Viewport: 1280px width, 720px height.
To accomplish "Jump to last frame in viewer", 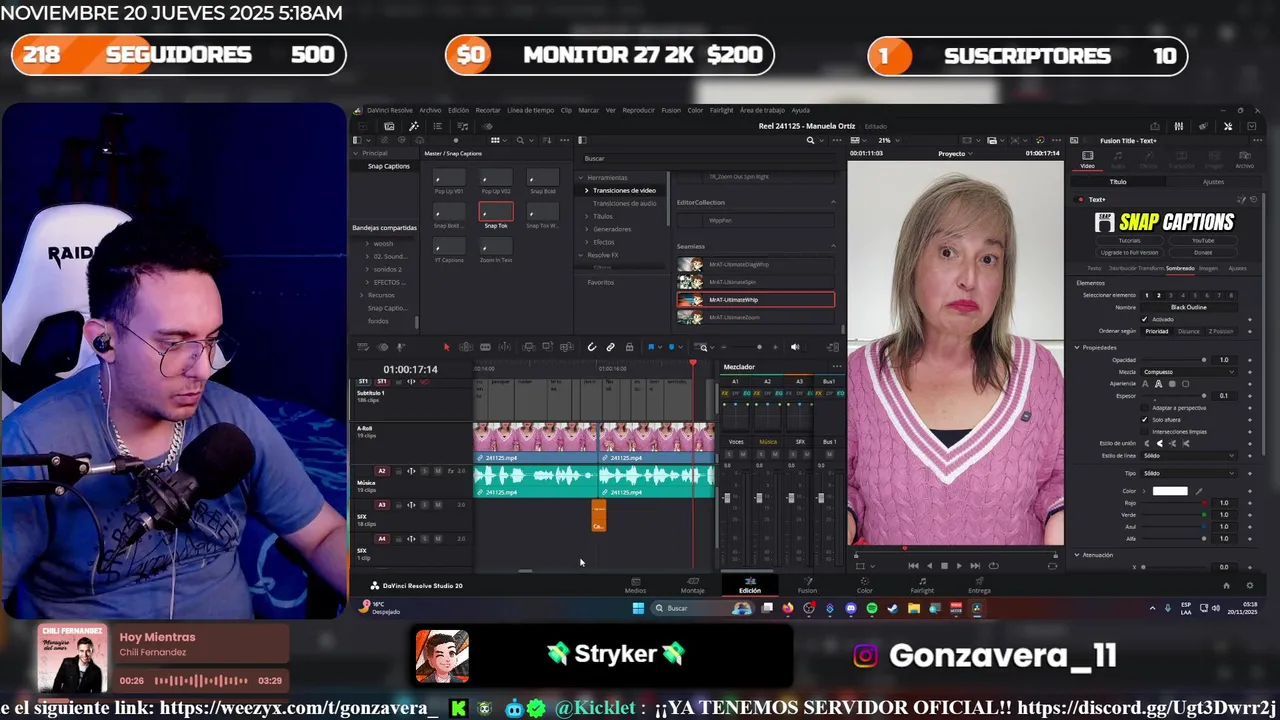I will (x=975, y=566).
